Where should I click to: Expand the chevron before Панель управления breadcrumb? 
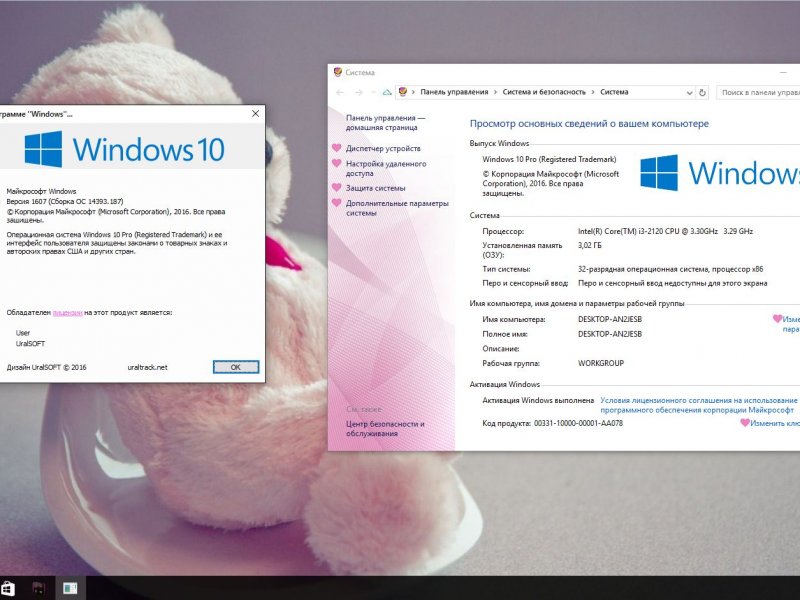413,92
